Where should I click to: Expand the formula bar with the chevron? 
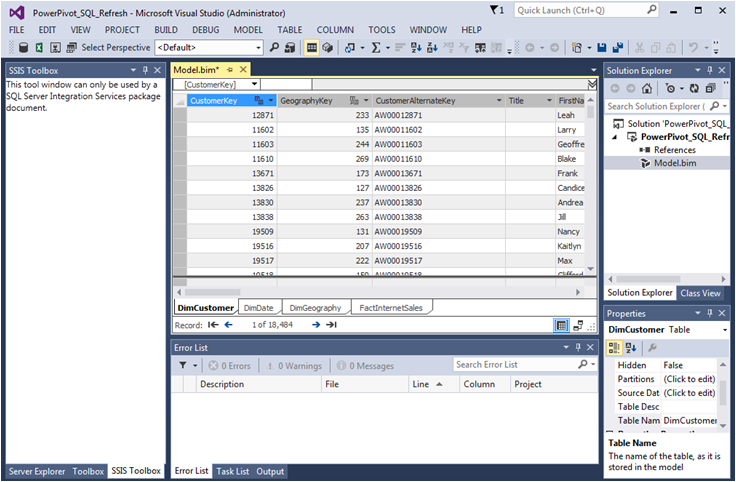592,84
